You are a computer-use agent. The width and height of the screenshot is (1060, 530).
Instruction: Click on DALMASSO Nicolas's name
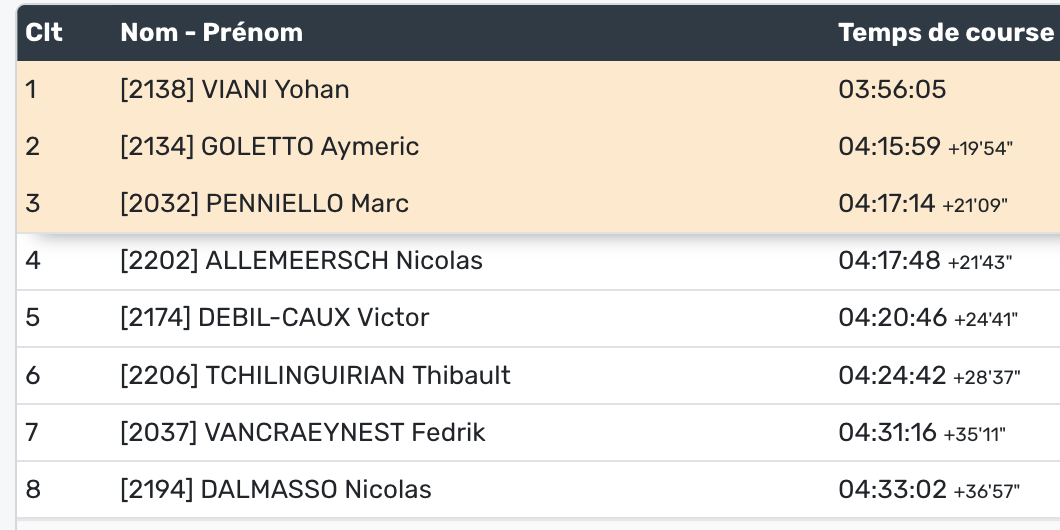pos(275,489)
